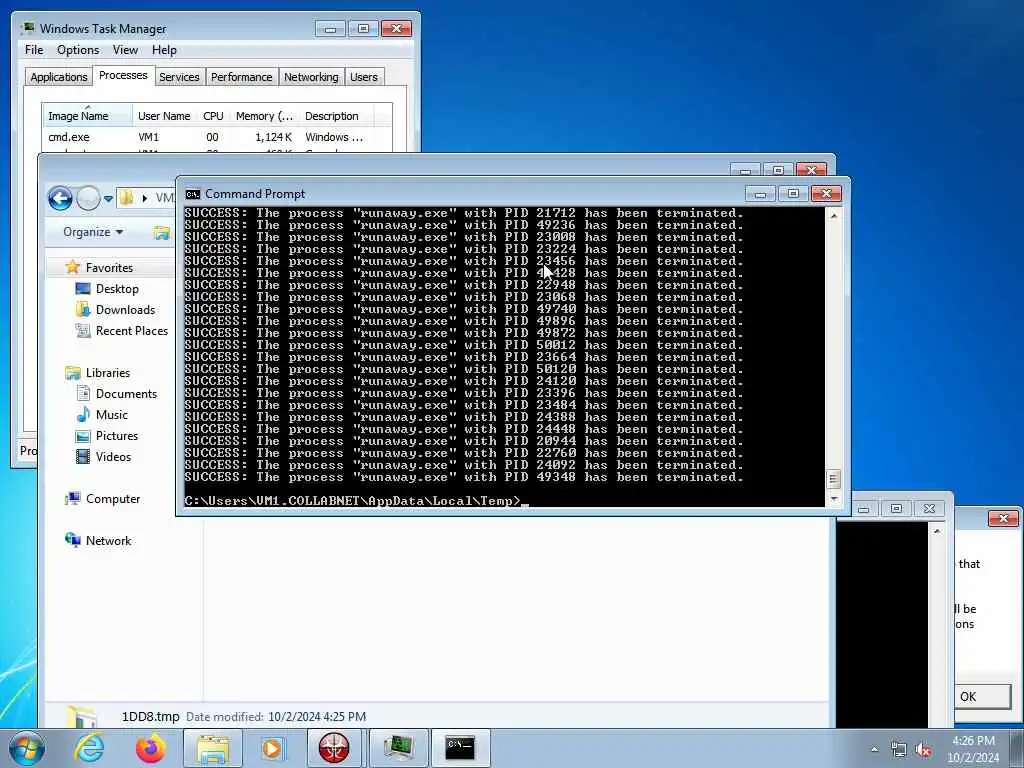
Task: Open Task Manager File menu
Action: point(34,50)
